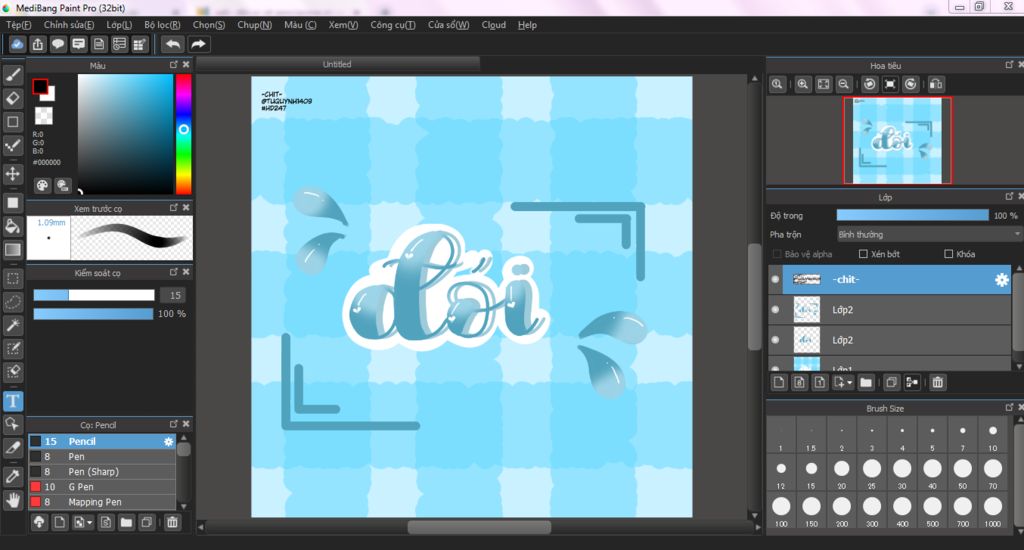Select the Bucket fill tool
This screenshot has height=550, width=1024.
(x=13, y=226)
